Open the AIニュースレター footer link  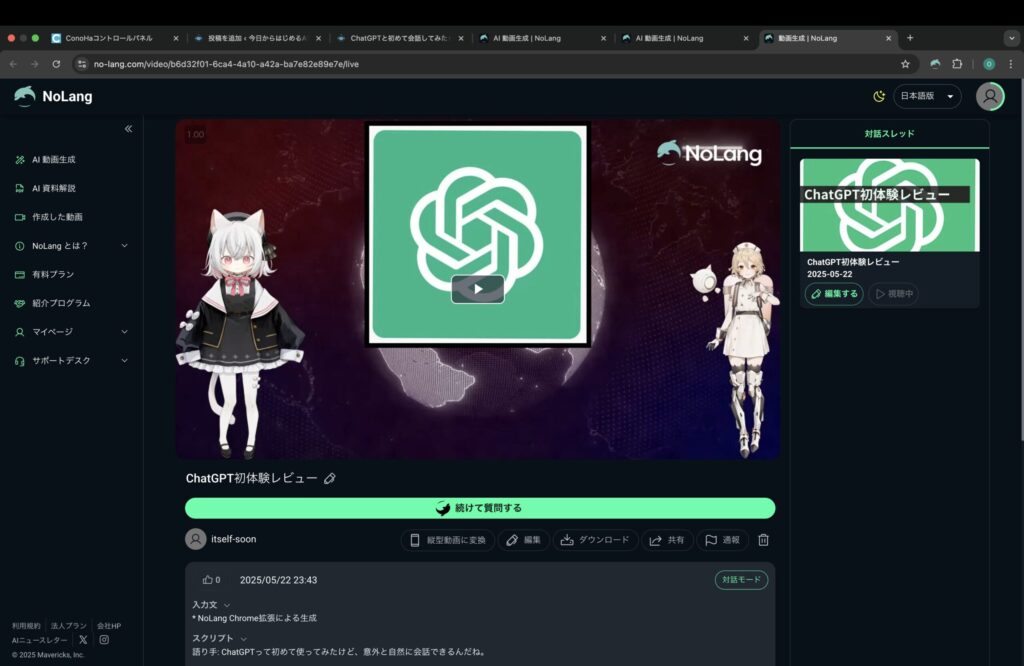(39, 640)
